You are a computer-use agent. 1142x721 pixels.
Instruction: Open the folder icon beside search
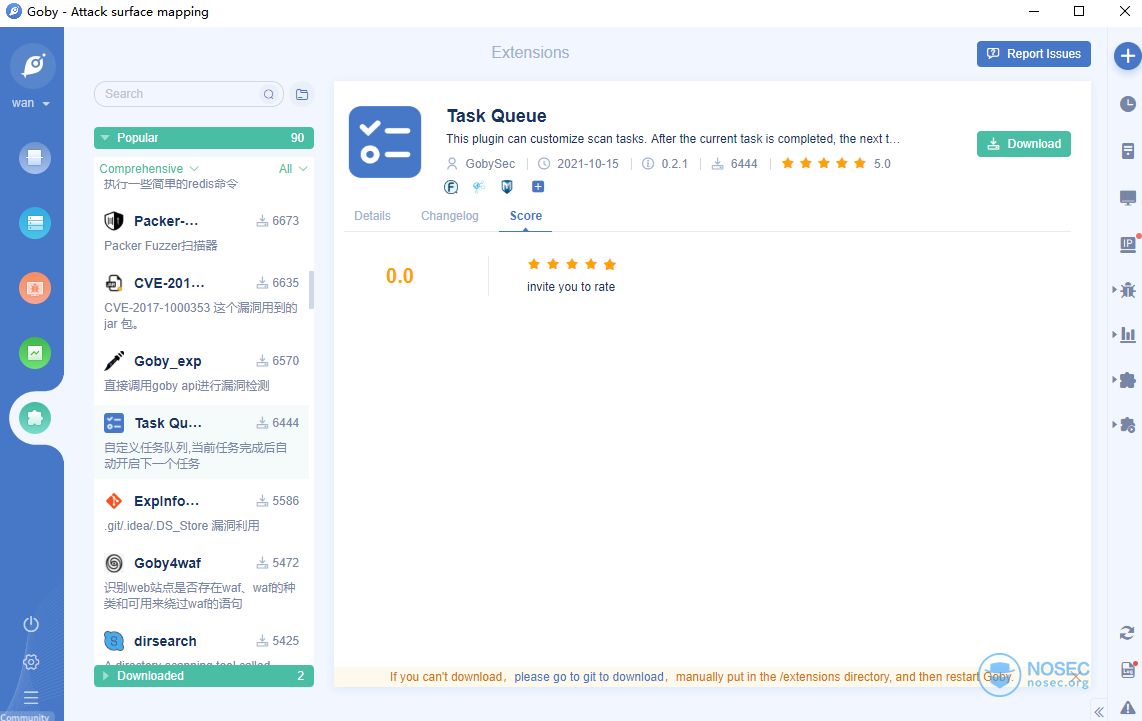click(x=302, y=94)
